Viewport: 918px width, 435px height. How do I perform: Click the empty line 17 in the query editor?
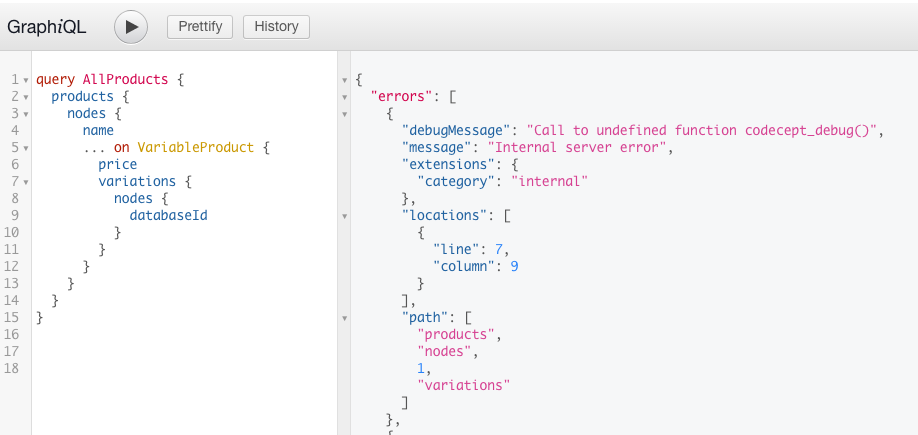coord(184,351)
